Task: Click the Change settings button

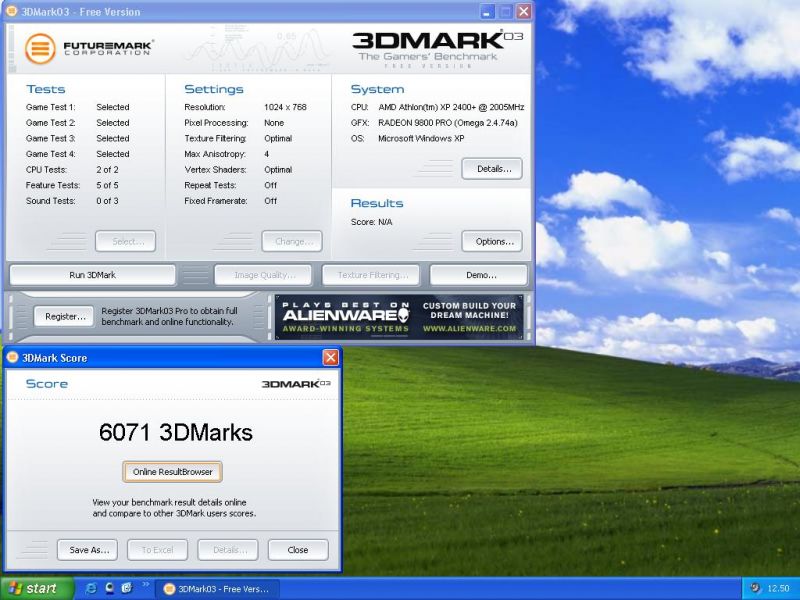Action: 292,241
